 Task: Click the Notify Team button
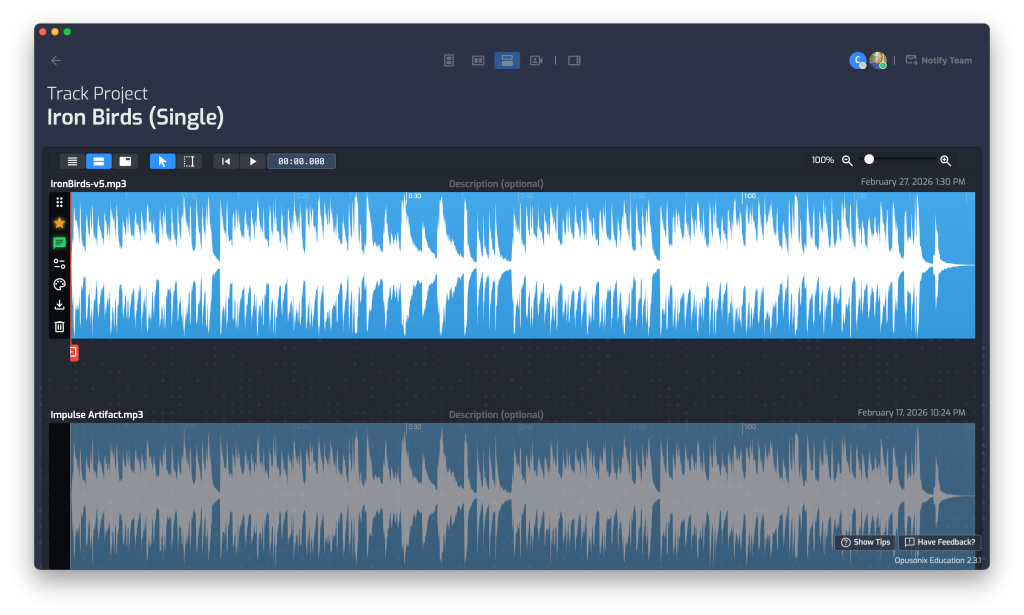tap(938, 60)
